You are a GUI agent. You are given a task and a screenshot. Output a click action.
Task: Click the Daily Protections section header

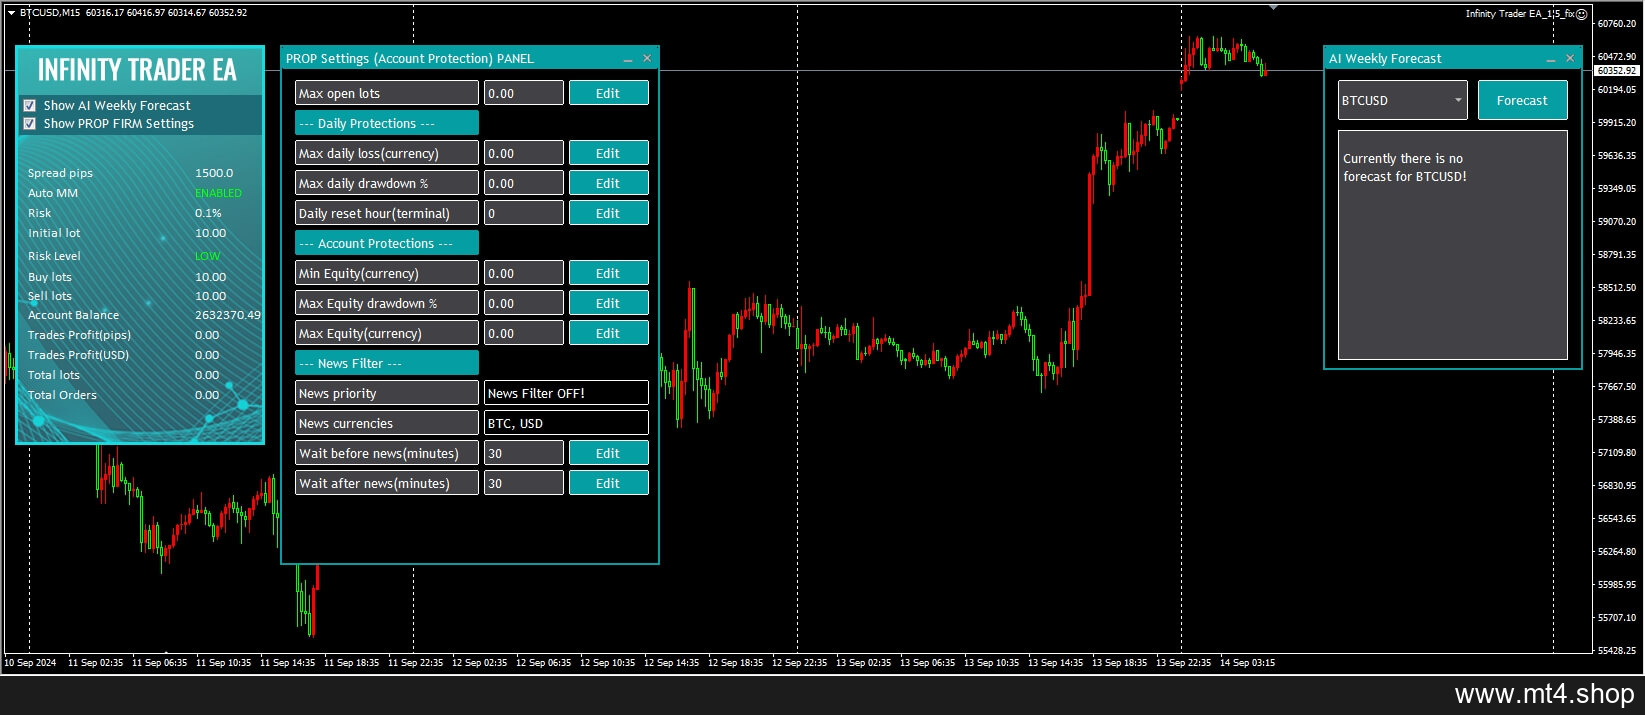[x=387, y=123]
